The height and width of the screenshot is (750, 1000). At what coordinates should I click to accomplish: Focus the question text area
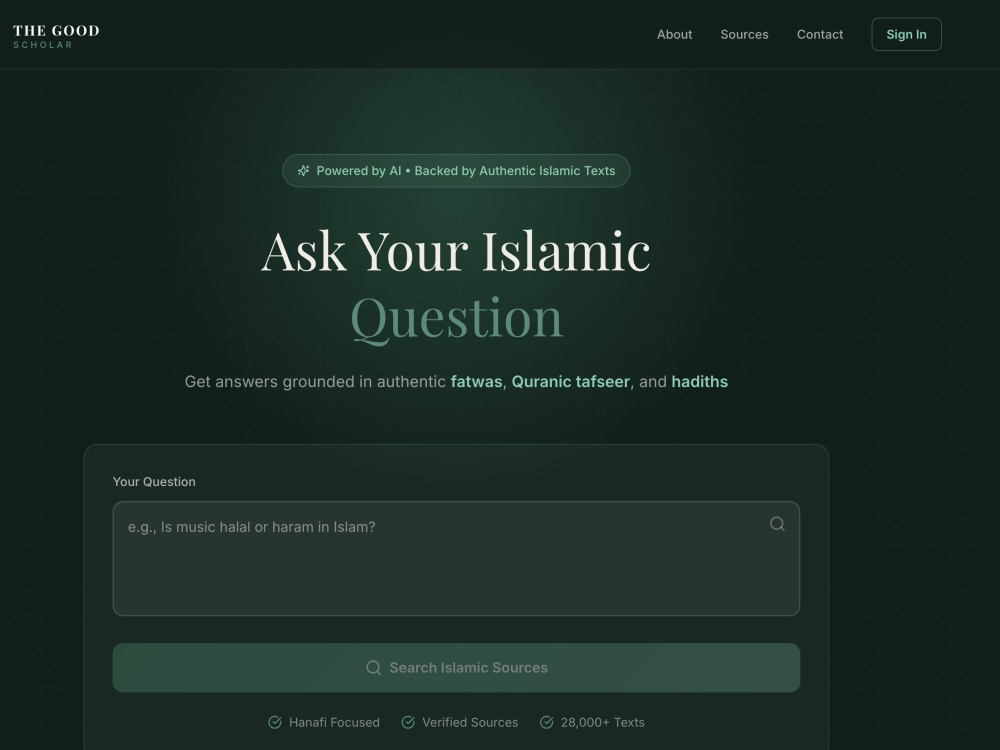tap(456, 559)
